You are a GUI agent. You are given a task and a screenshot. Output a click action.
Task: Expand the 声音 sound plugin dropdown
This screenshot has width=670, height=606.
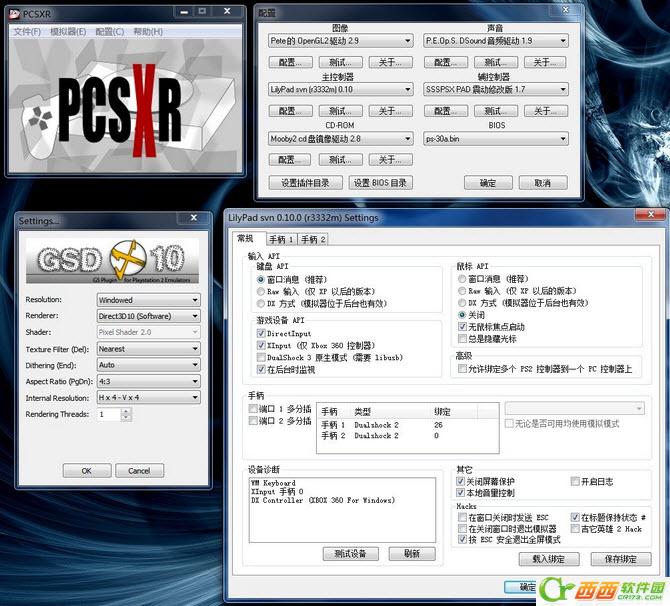(563, 41)
